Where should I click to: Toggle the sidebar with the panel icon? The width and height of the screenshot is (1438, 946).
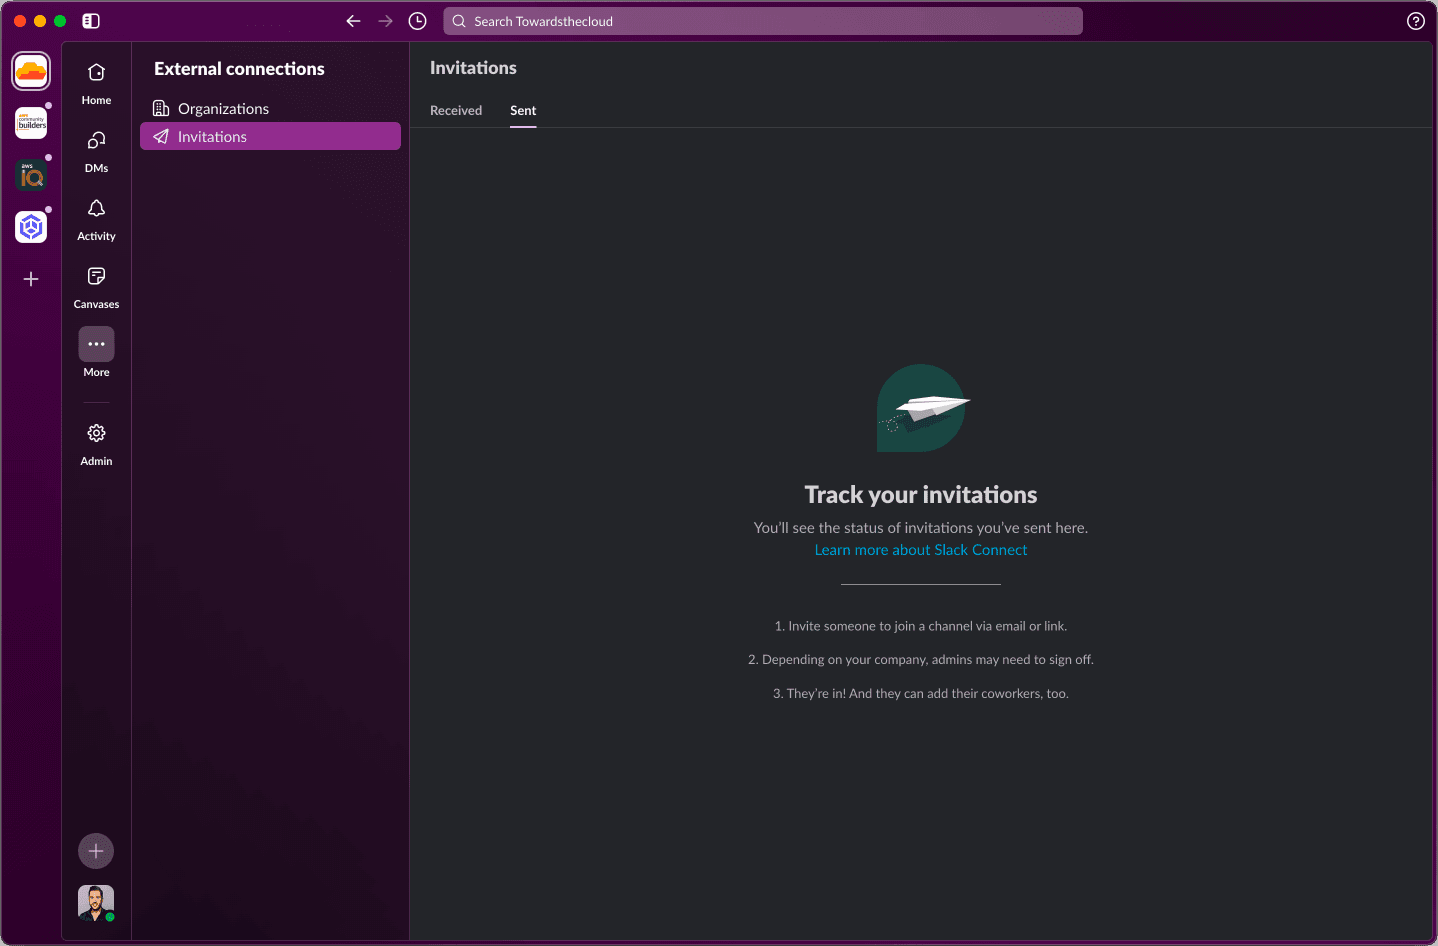(x=90, y=20)
